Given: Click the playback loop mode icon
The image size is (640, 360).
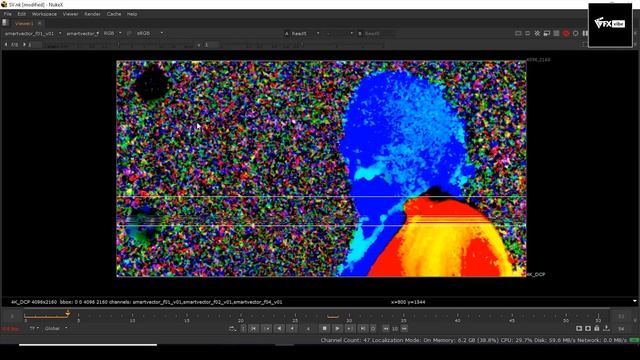Looking at the screenshot, I should 233,329.
